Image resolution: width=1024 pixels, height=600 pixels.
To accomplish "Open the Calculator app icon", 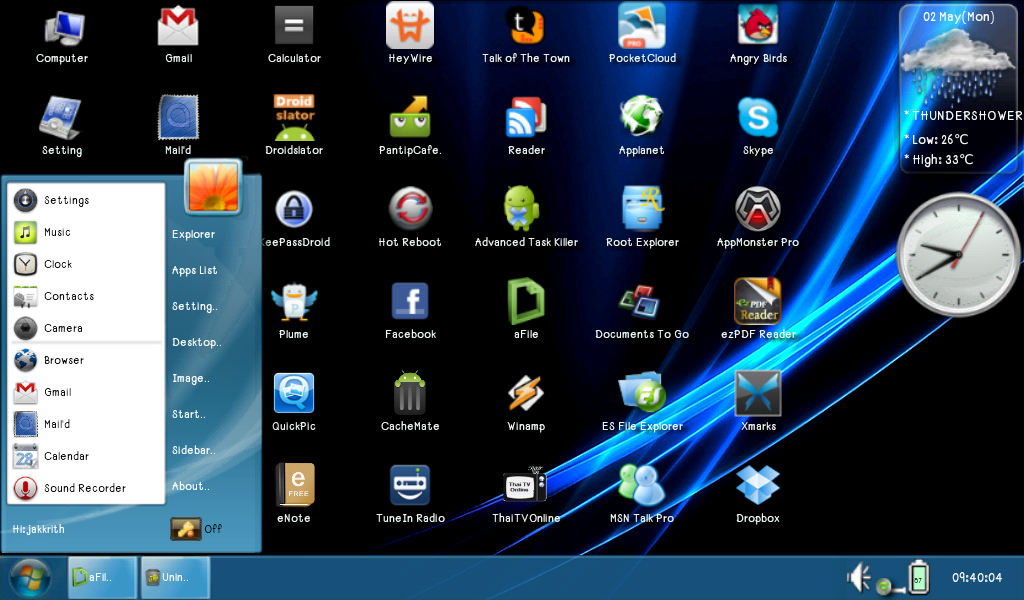I will point(294,27).
